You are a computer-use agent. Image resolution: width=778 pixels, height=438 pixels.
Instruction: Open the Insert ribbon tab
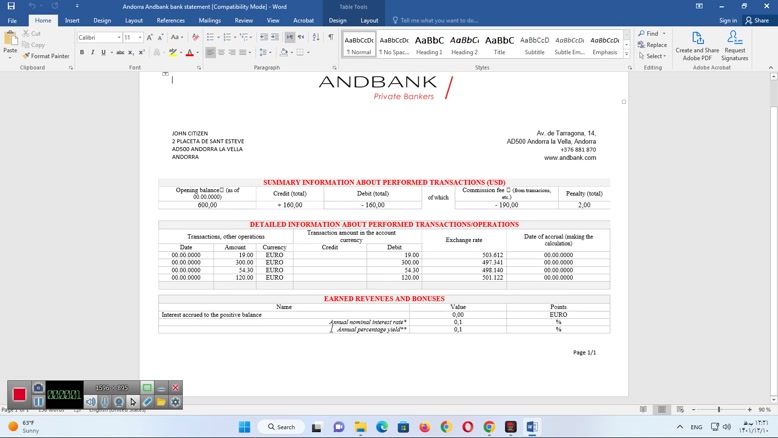[72, 20]
